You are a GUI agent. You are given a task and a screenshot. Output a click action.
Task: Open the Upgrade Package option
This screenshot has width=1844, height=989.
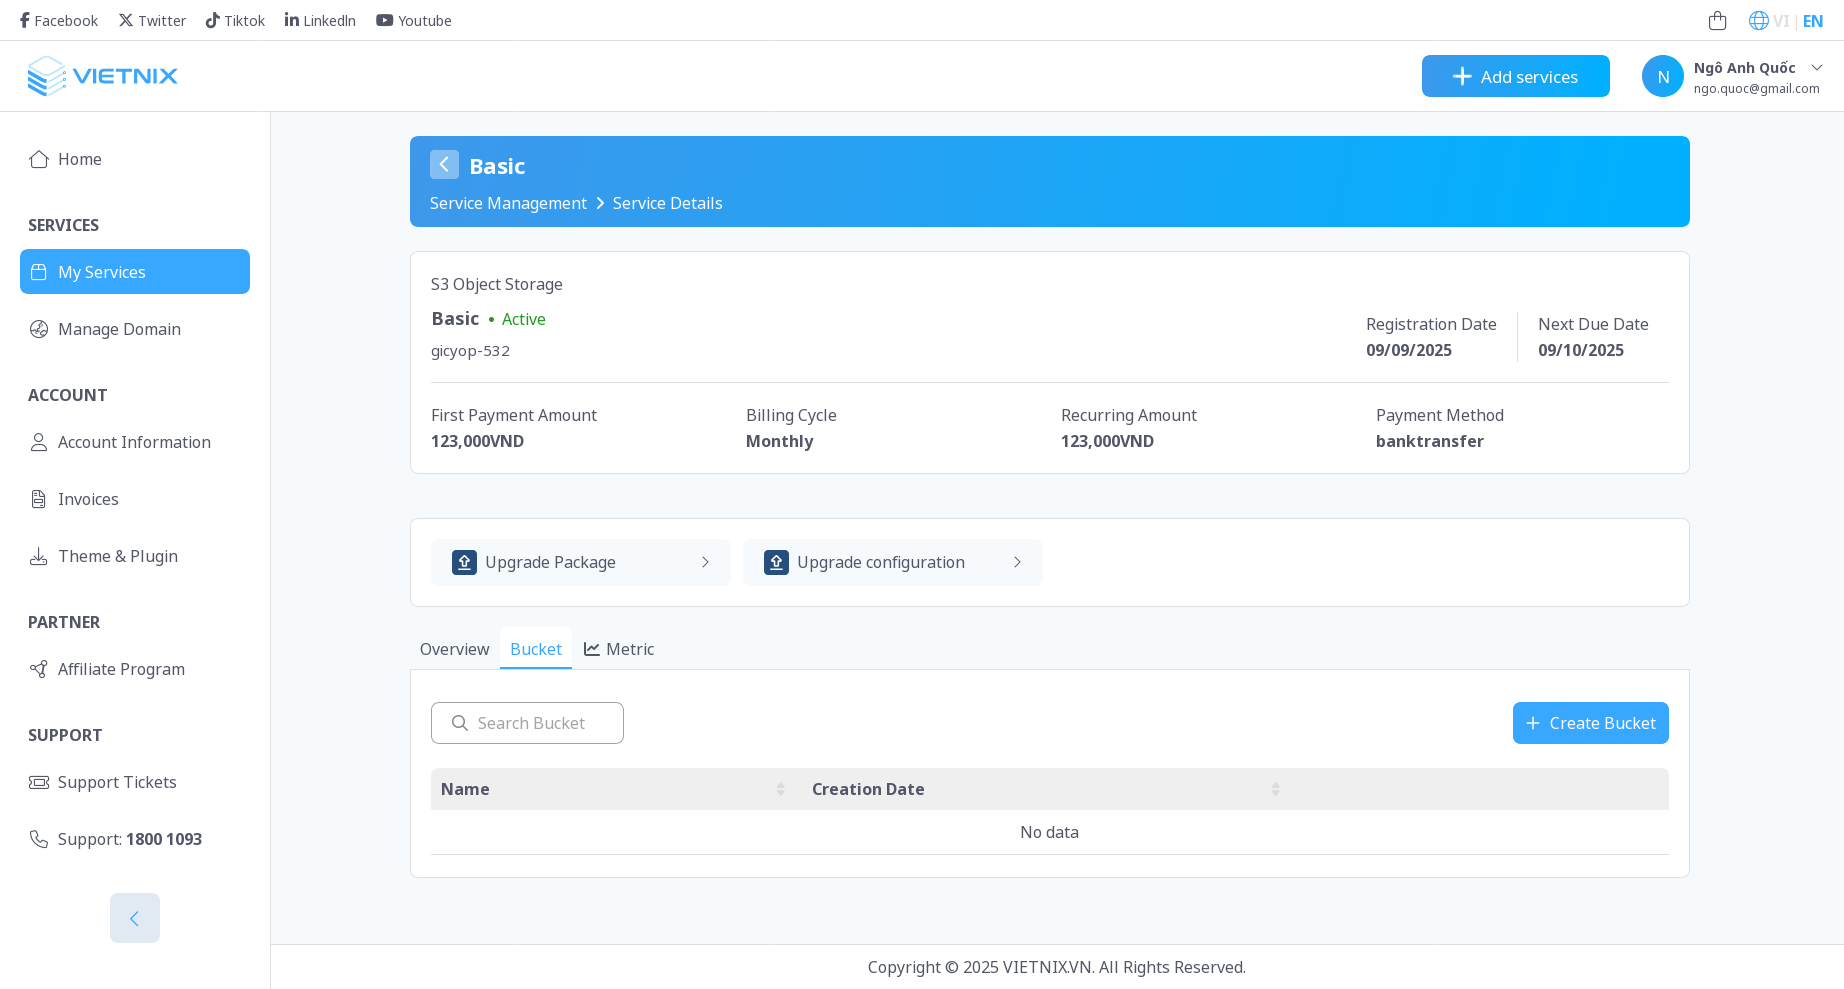(580, 562)
